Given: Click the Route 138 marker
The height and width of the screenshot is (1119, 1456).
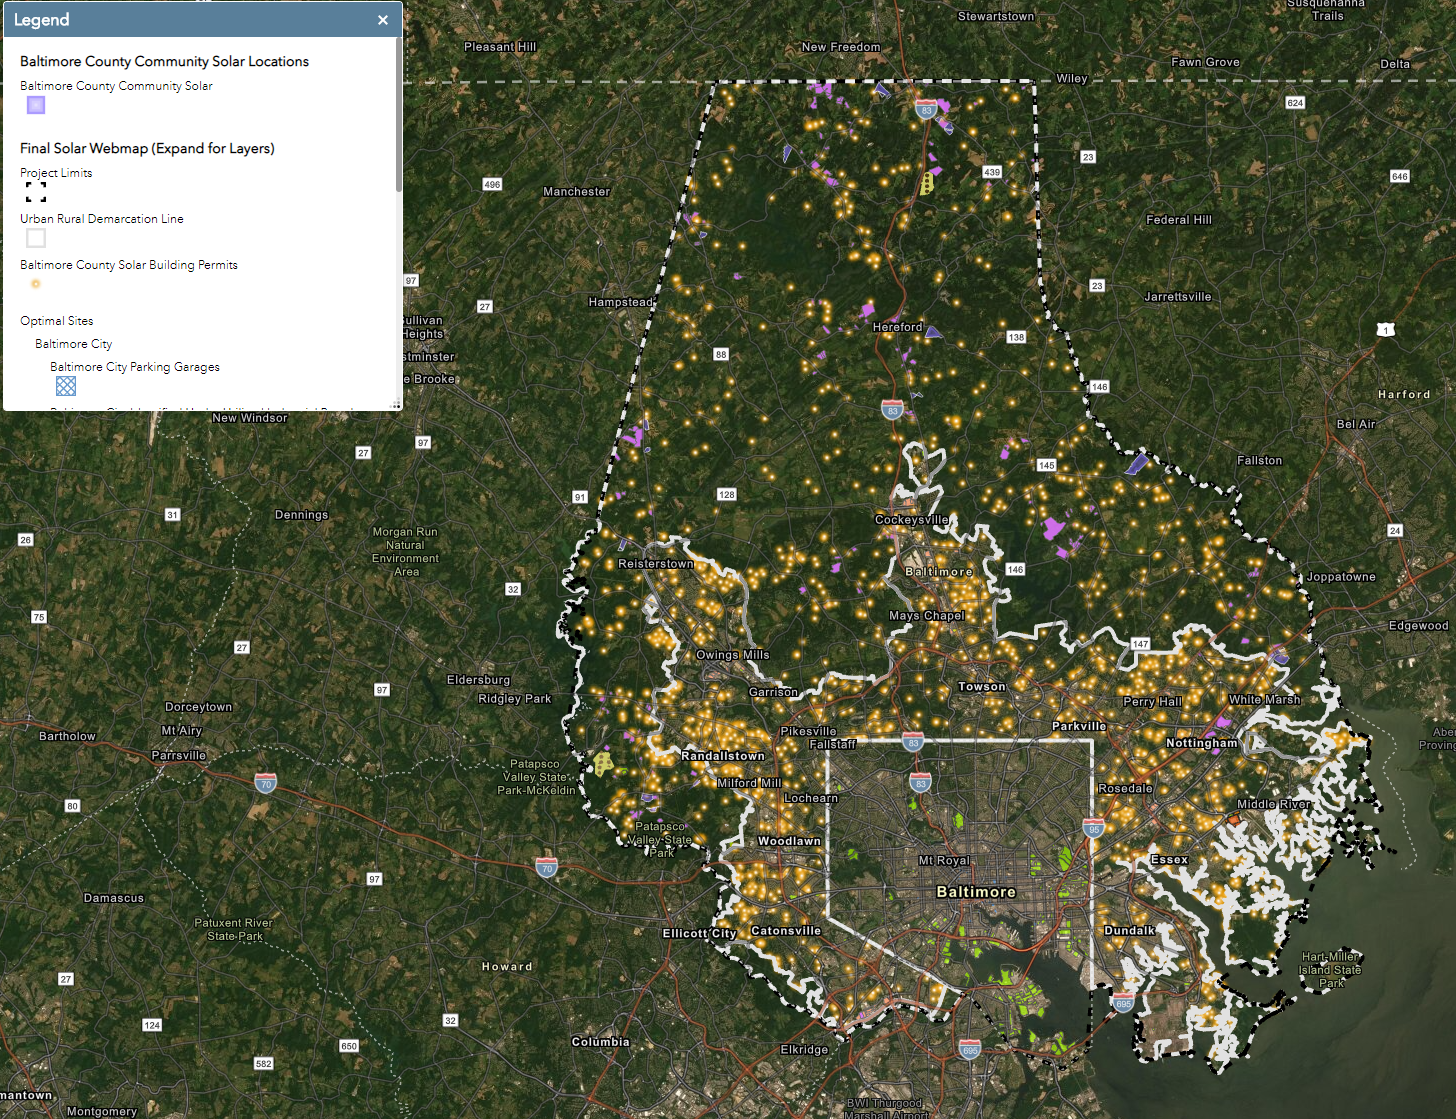Looking at the screenshot, I should (x=1017, y=337).
